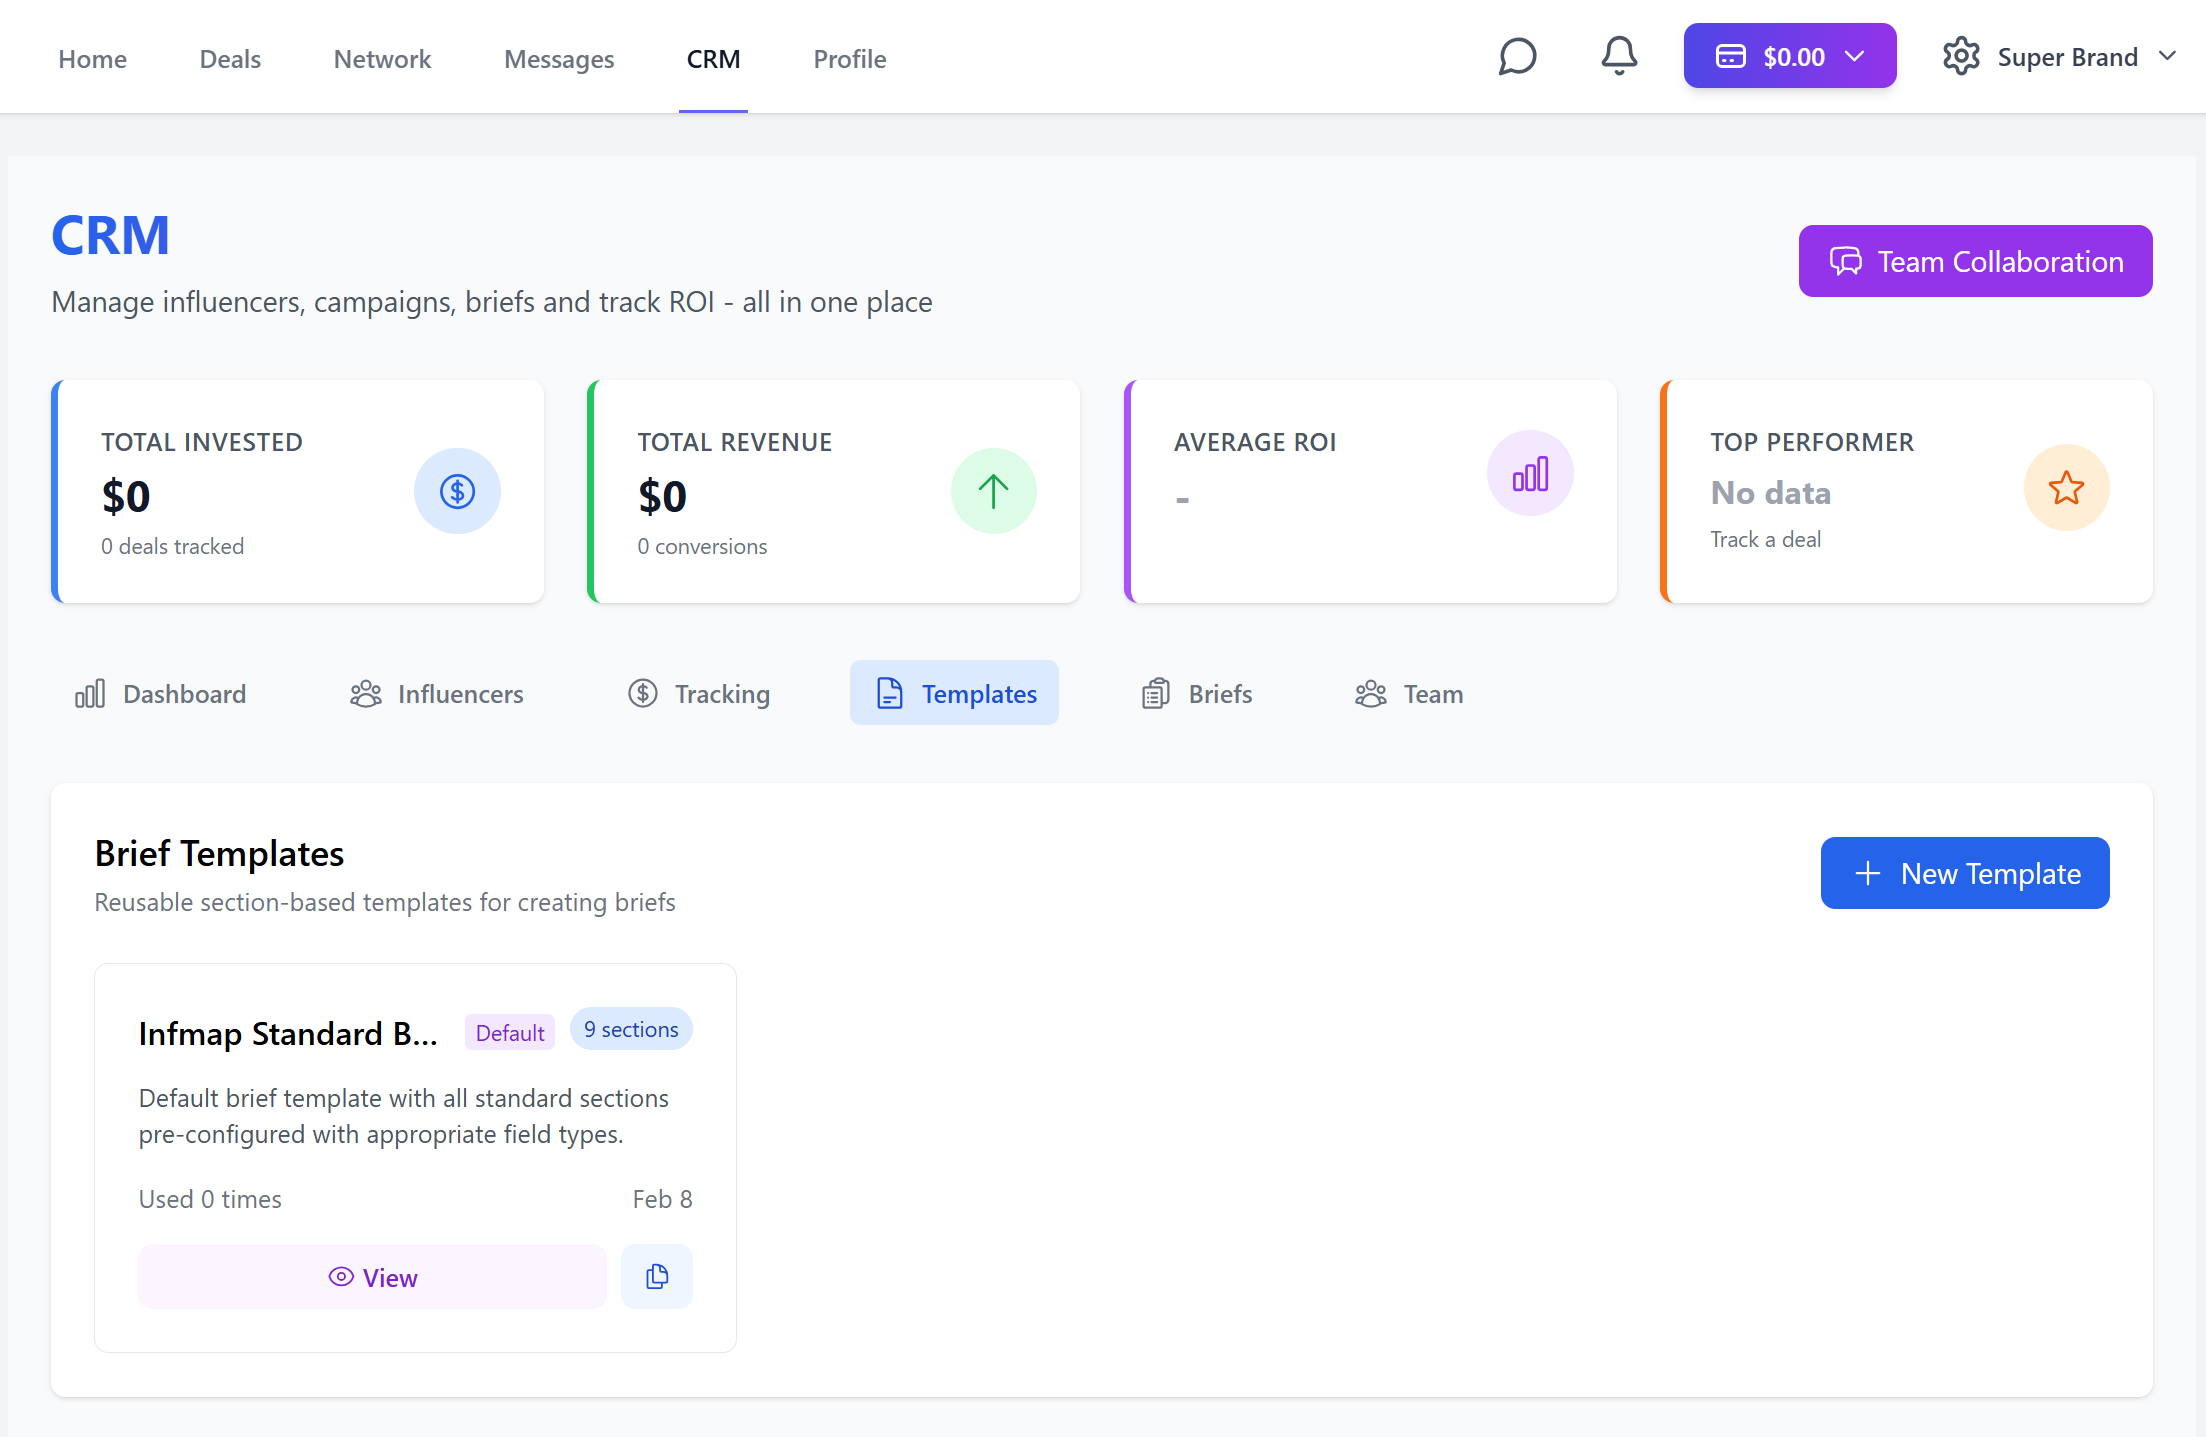Click the plus icon on New Template
The image size is (2206, 1437).
[x=1867, y=874]
